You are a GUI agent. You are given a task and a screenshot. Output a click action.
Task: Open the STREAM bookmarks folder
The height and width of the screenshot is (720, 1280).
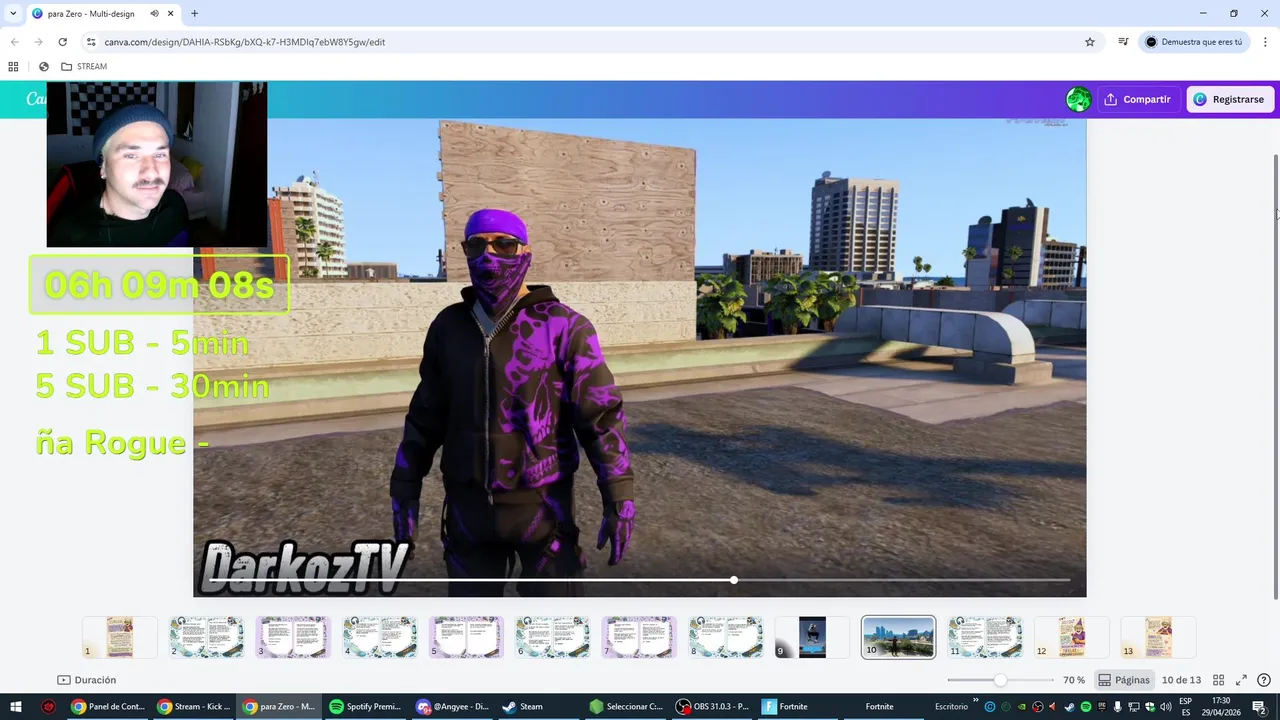click(83, 66)
